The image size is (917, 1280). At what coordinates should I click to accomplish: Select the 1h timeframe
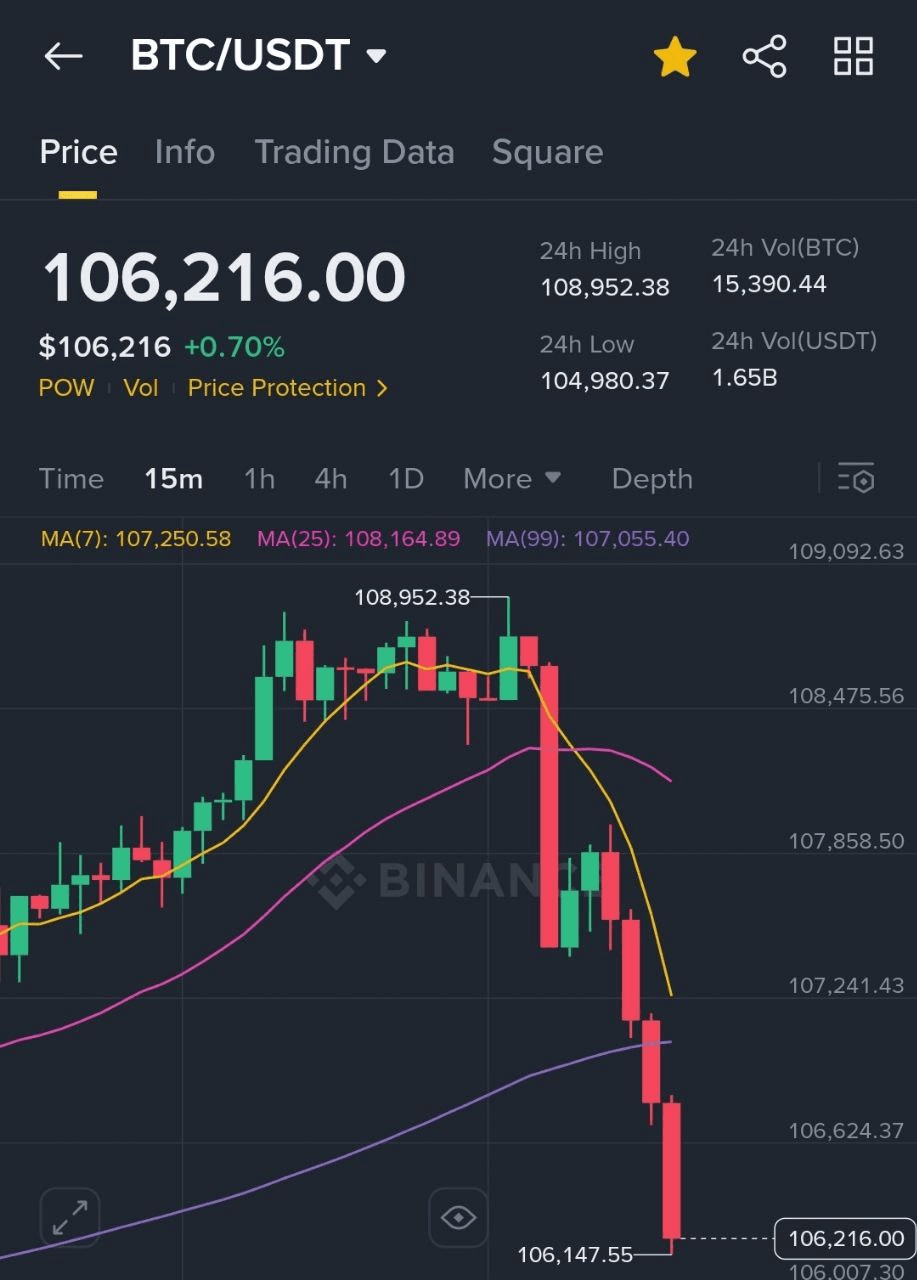259,479
